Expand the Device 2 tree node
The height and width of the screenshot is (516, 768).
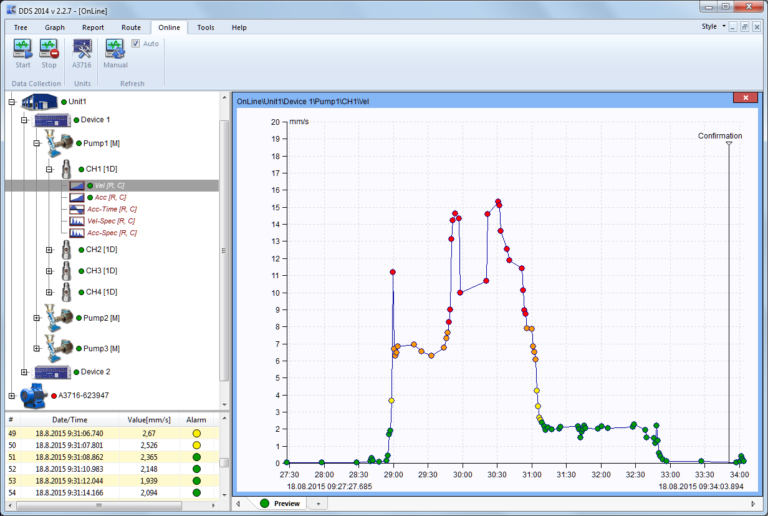pos(23,371)
